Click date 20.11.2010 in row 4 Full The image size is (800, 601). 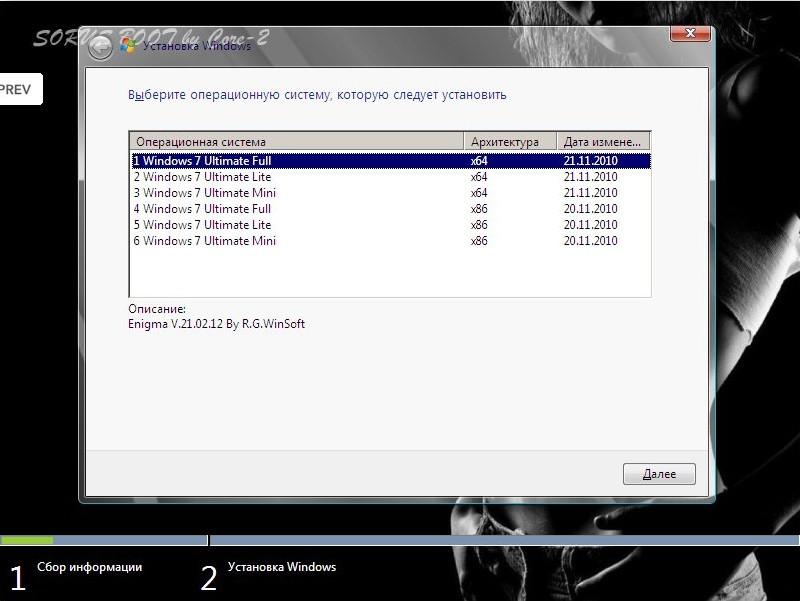click(590, 209)
